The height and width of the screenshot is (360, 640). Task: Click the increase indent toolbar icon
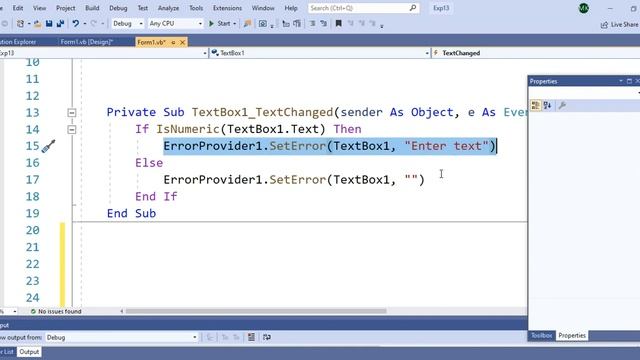[x=297, y=24]
